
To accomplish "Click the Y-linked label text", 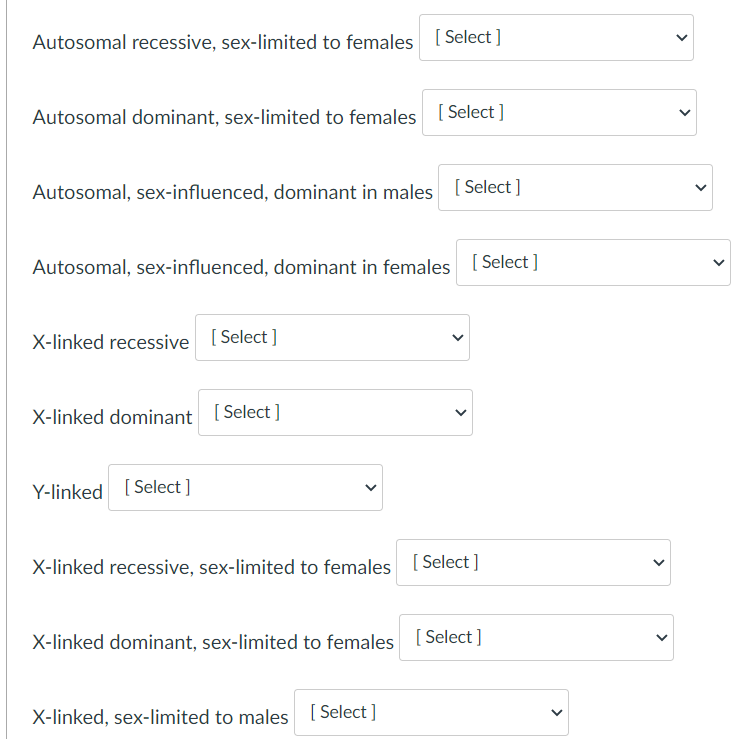I will [x=67, y=492].
